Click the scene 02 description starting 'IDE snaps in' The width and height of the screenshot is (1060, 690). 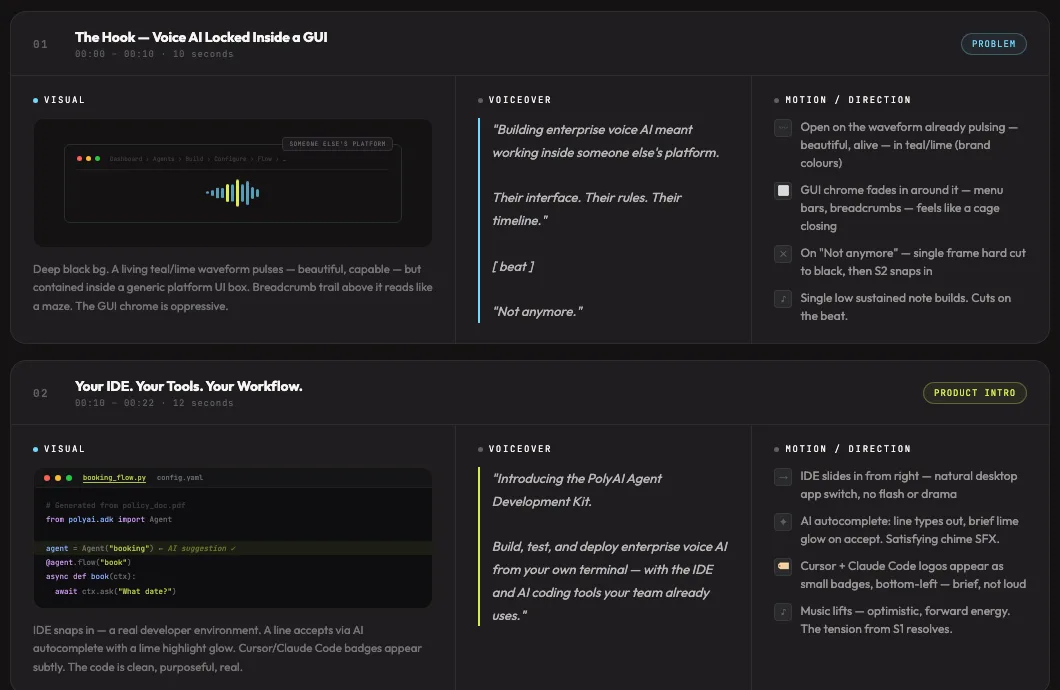pyautogui.click(x=228, y=648)
